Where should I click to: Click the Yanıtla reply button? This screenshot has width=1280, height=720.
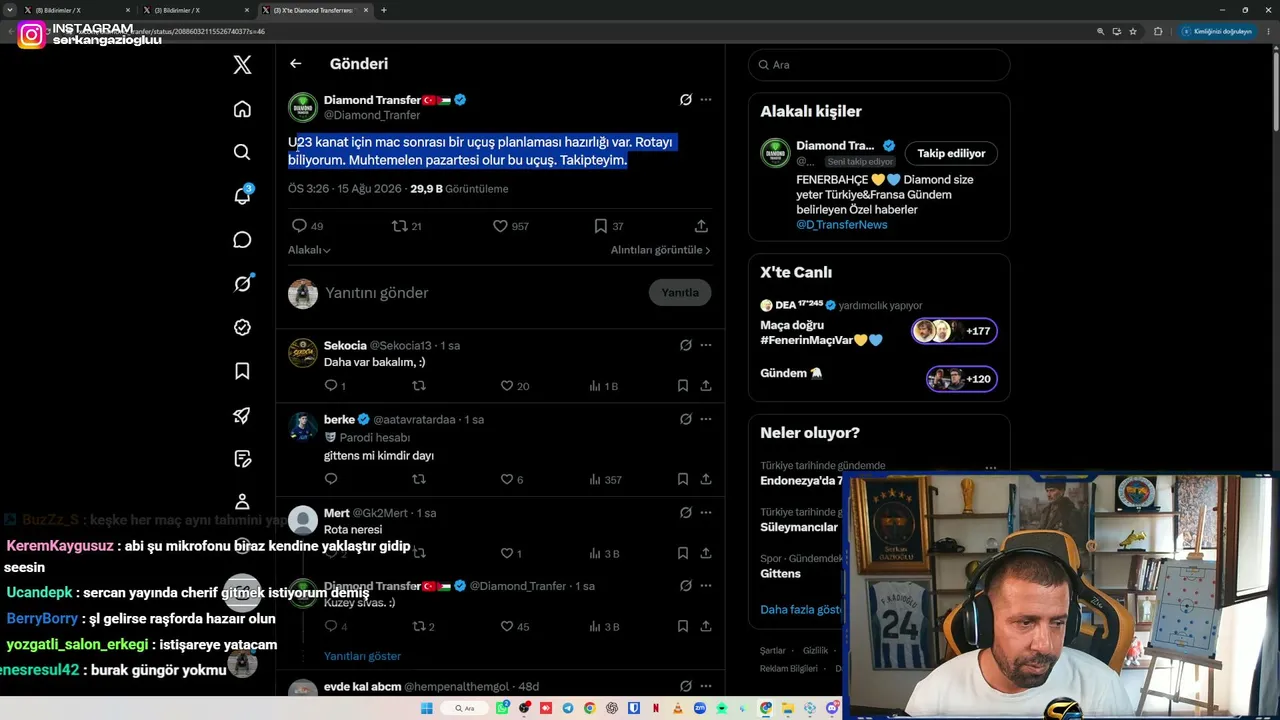coord(680,293)
